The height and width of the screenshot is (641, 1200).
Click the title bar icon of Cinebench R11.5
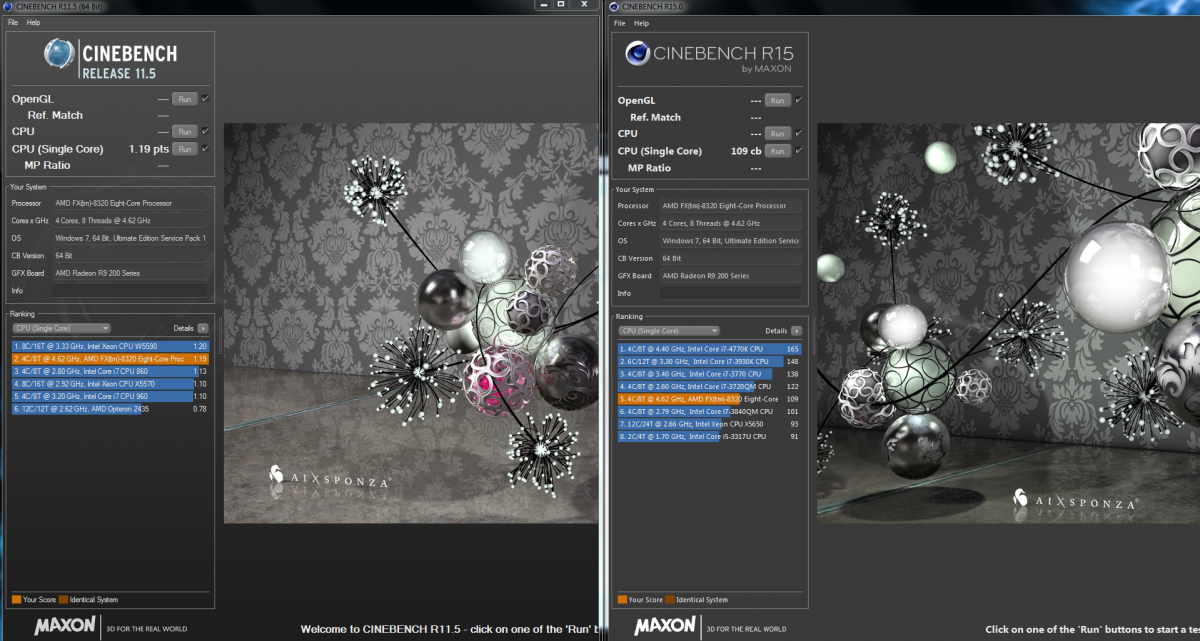(9, 6)
